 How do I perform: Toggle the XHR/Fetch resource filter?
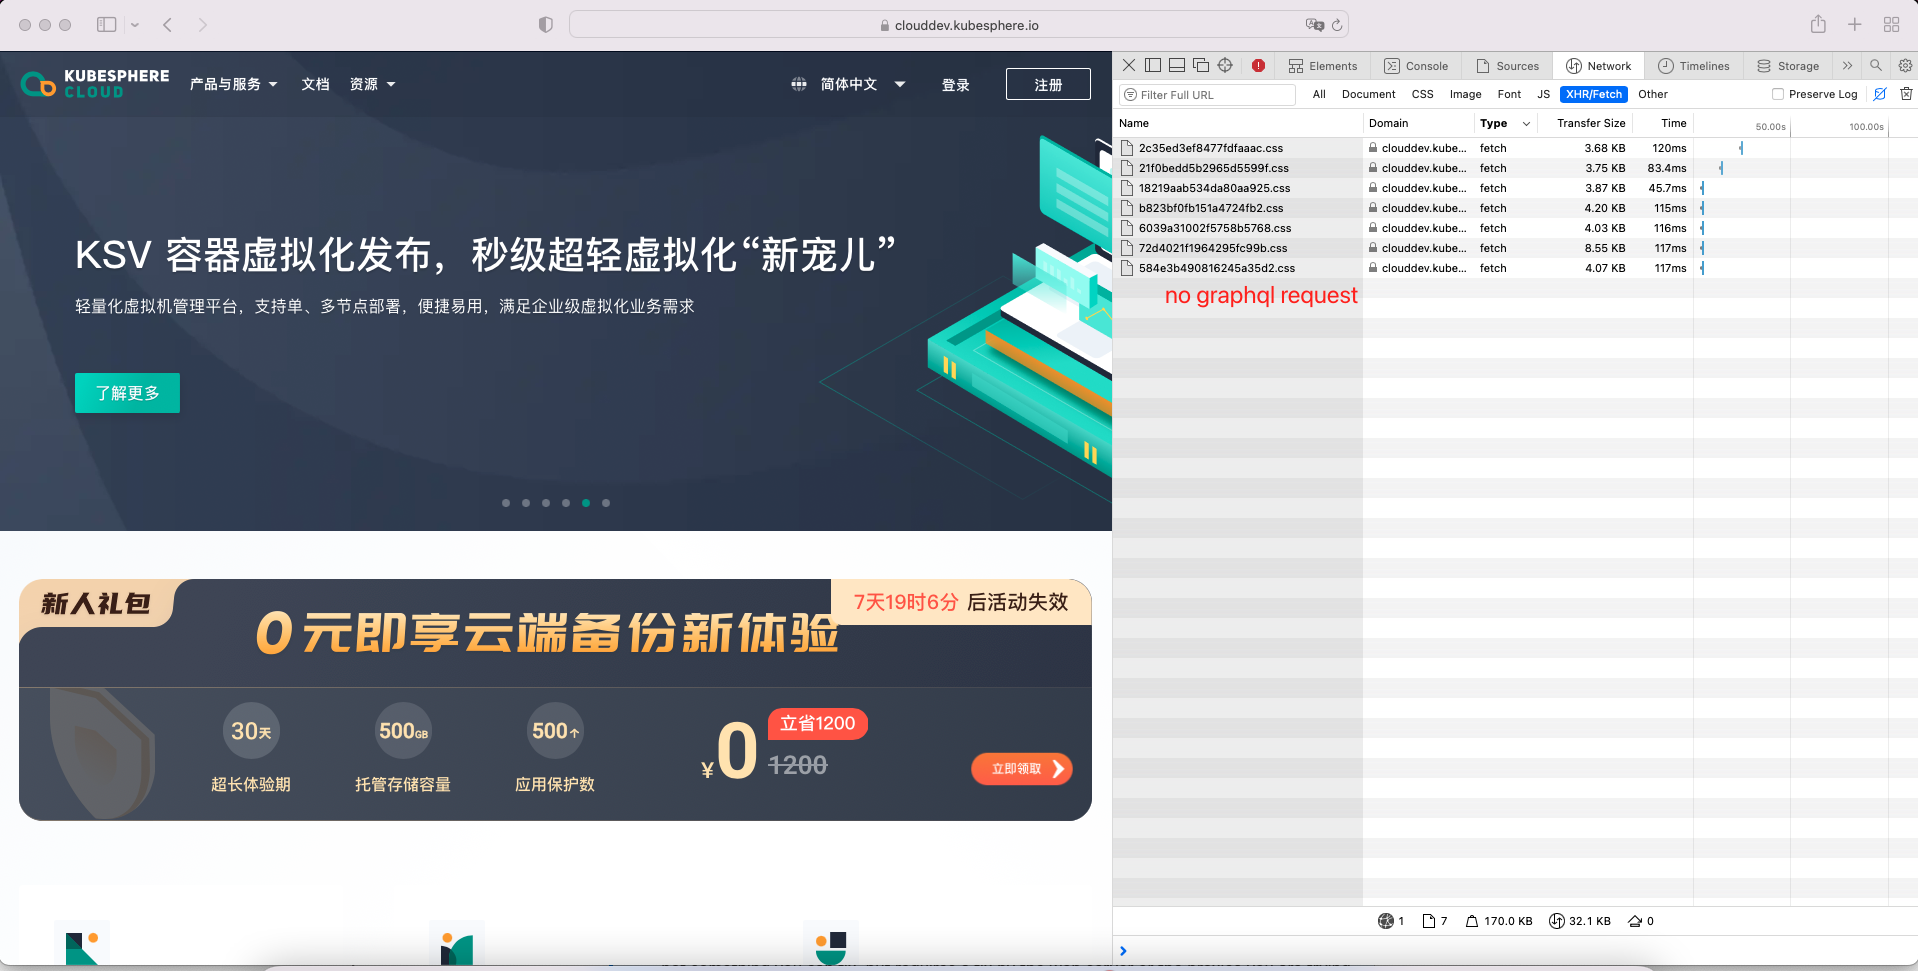[x=1593, y=94]
